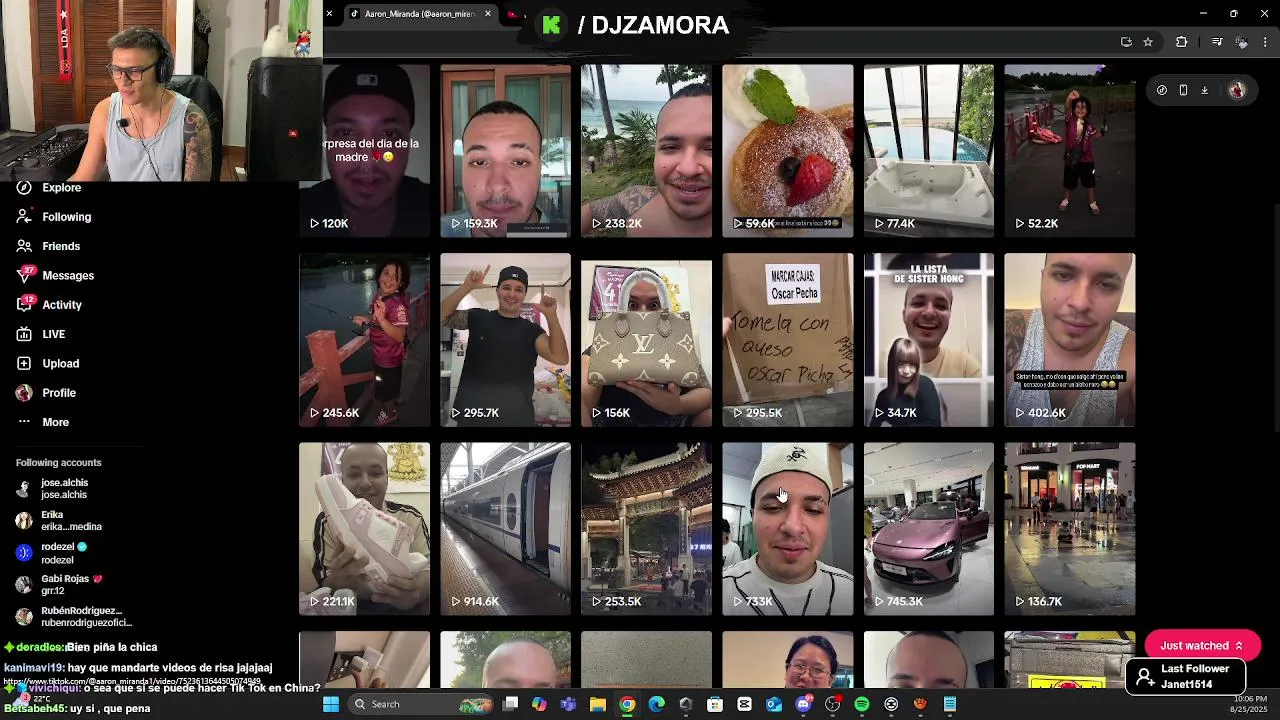
Task: Open the Explore page in sidebar
Action: click(x=48, y=187)
